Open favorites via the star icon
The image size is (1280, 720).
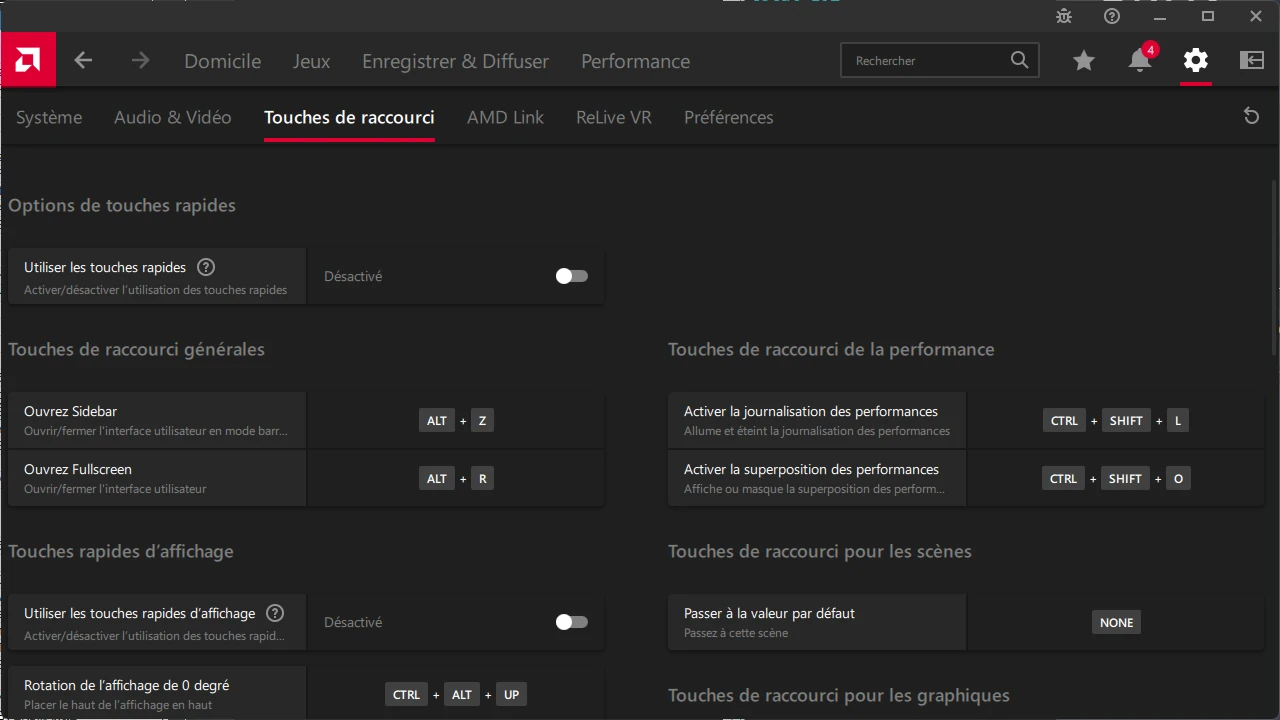tap(1084, 60)
